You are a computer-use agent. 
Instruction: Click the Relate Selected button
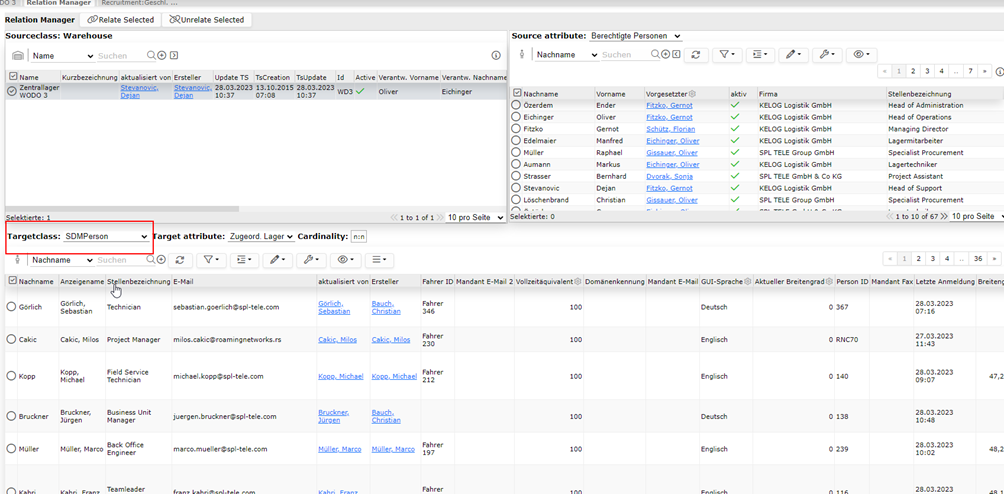click(x=120, y=20)
